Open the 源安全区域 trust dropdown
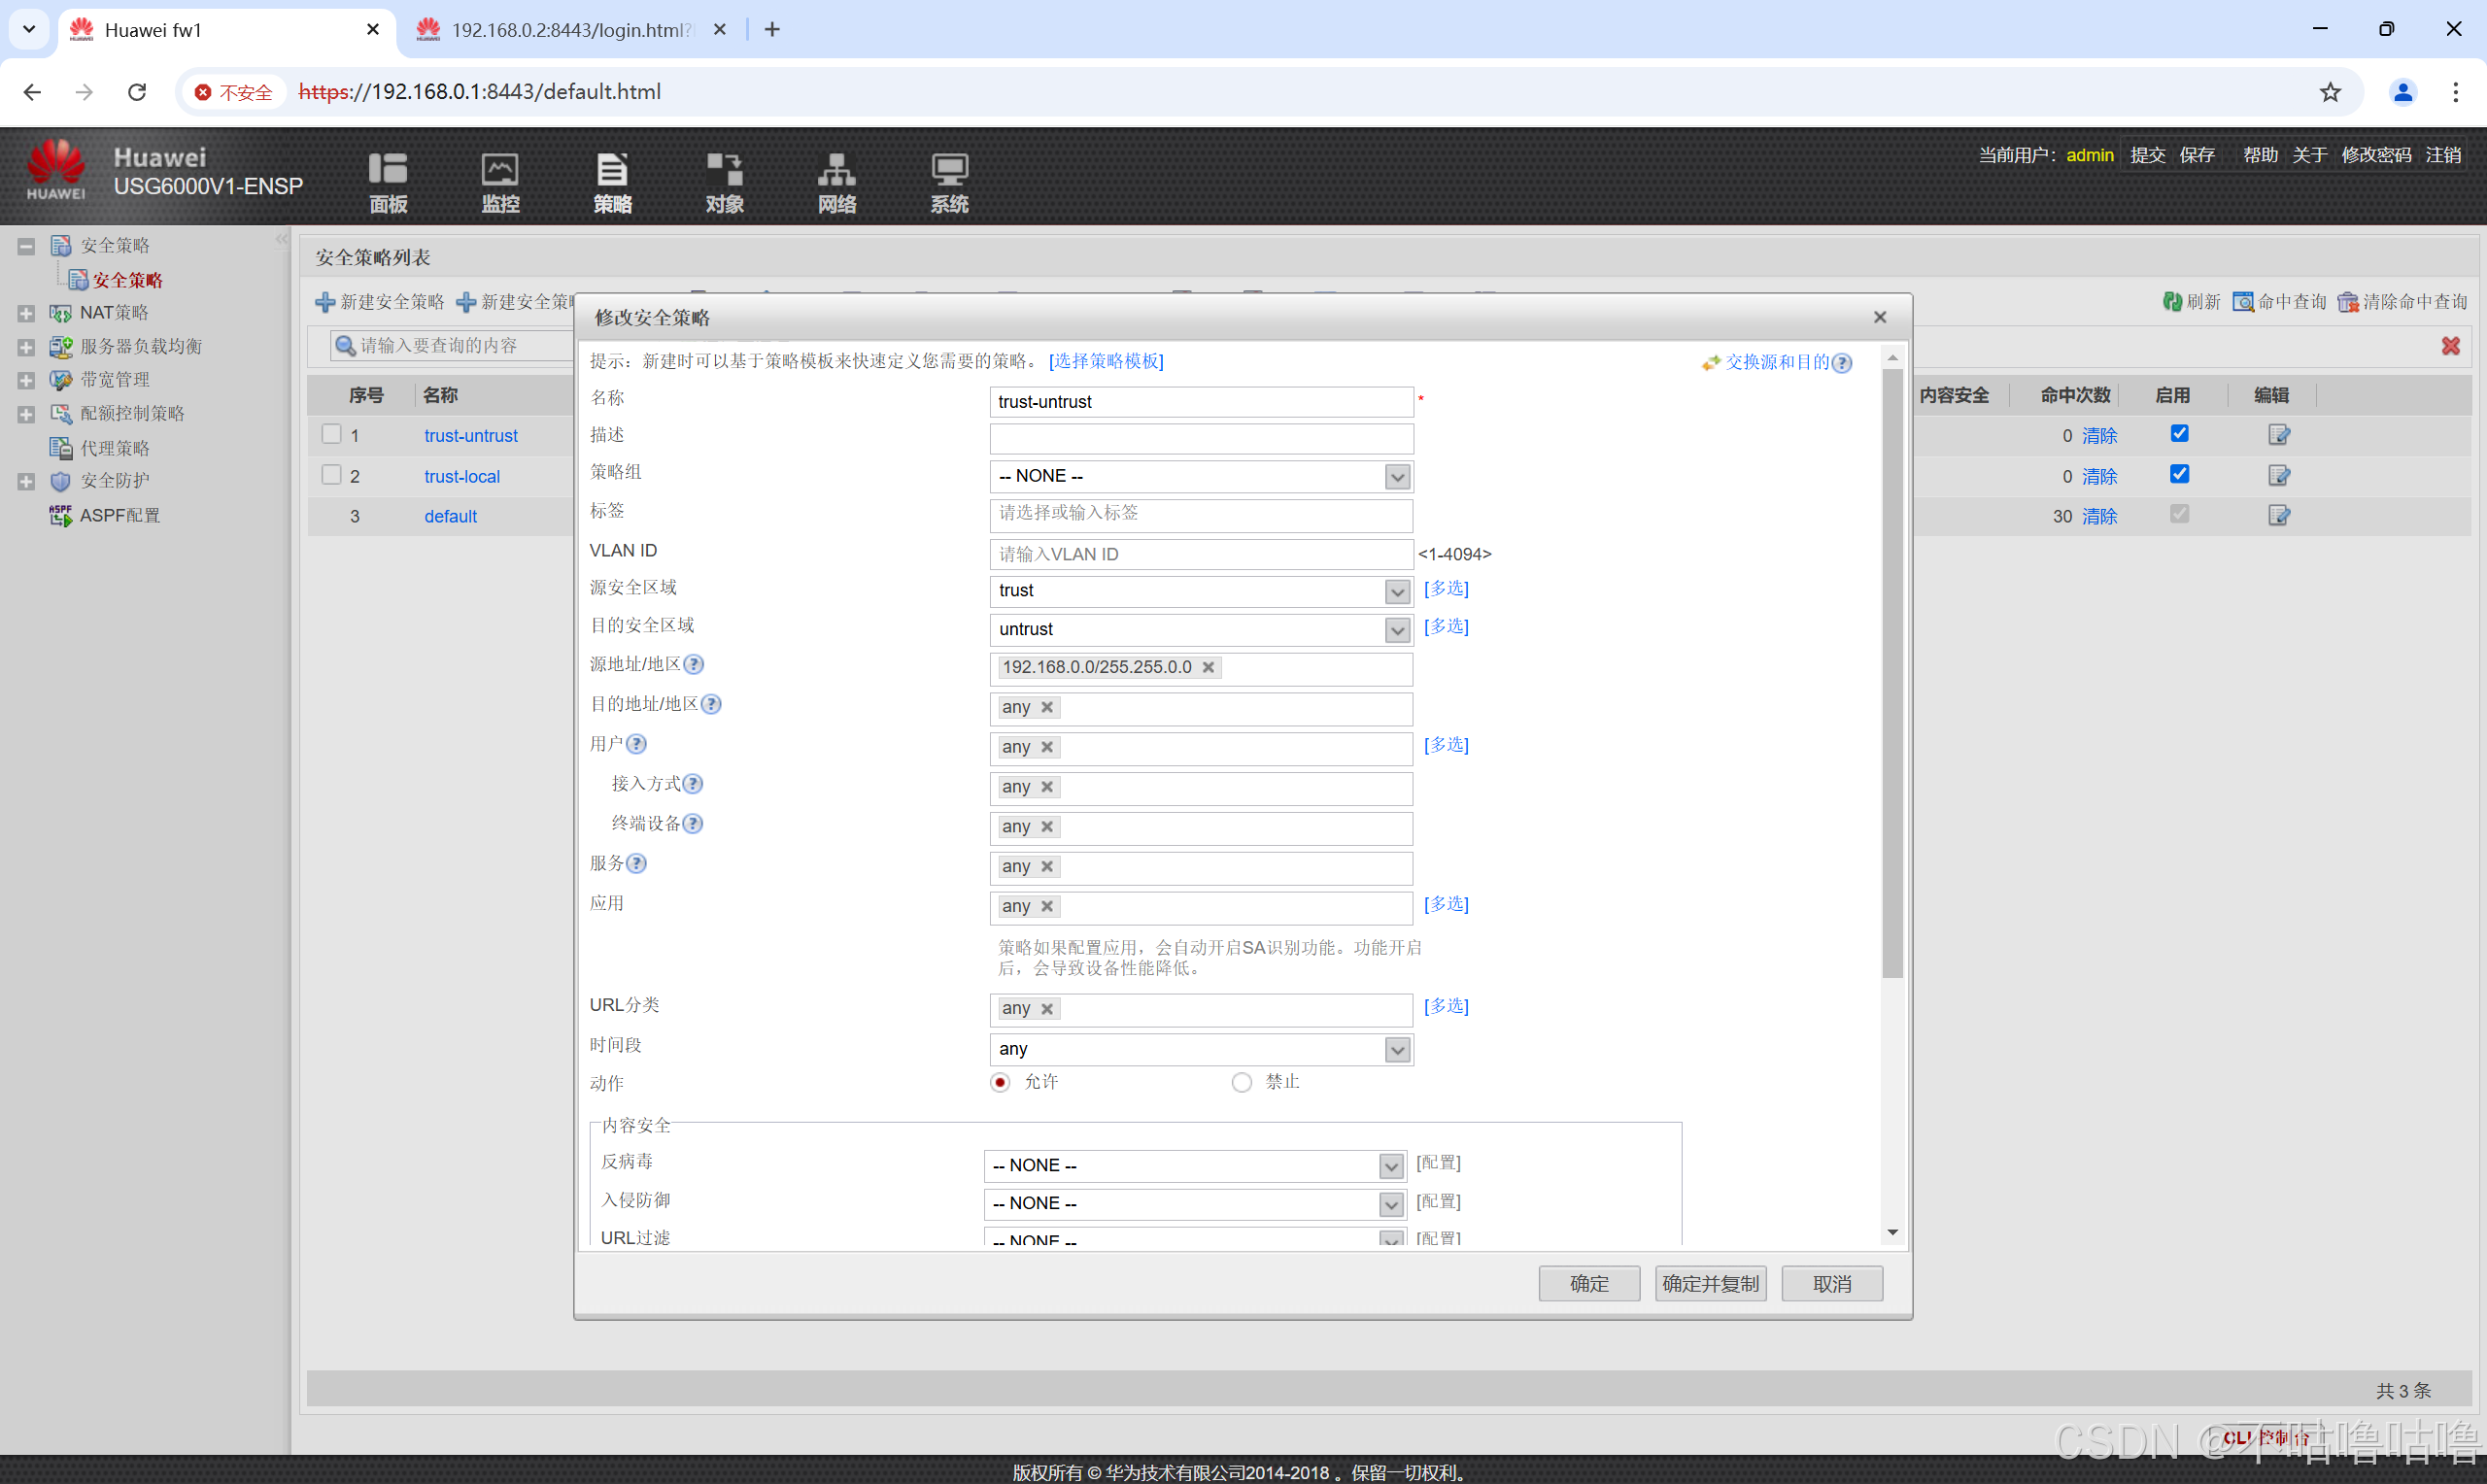Viewport: 2487px width, 1484px height. 1397,592
